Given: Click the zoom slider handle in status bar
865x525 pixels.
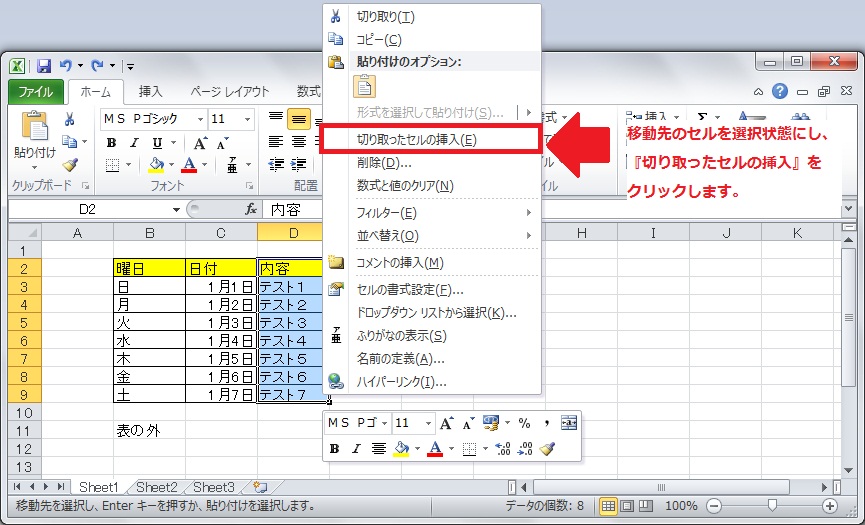Looking at the screenshot, I should 772,505.
